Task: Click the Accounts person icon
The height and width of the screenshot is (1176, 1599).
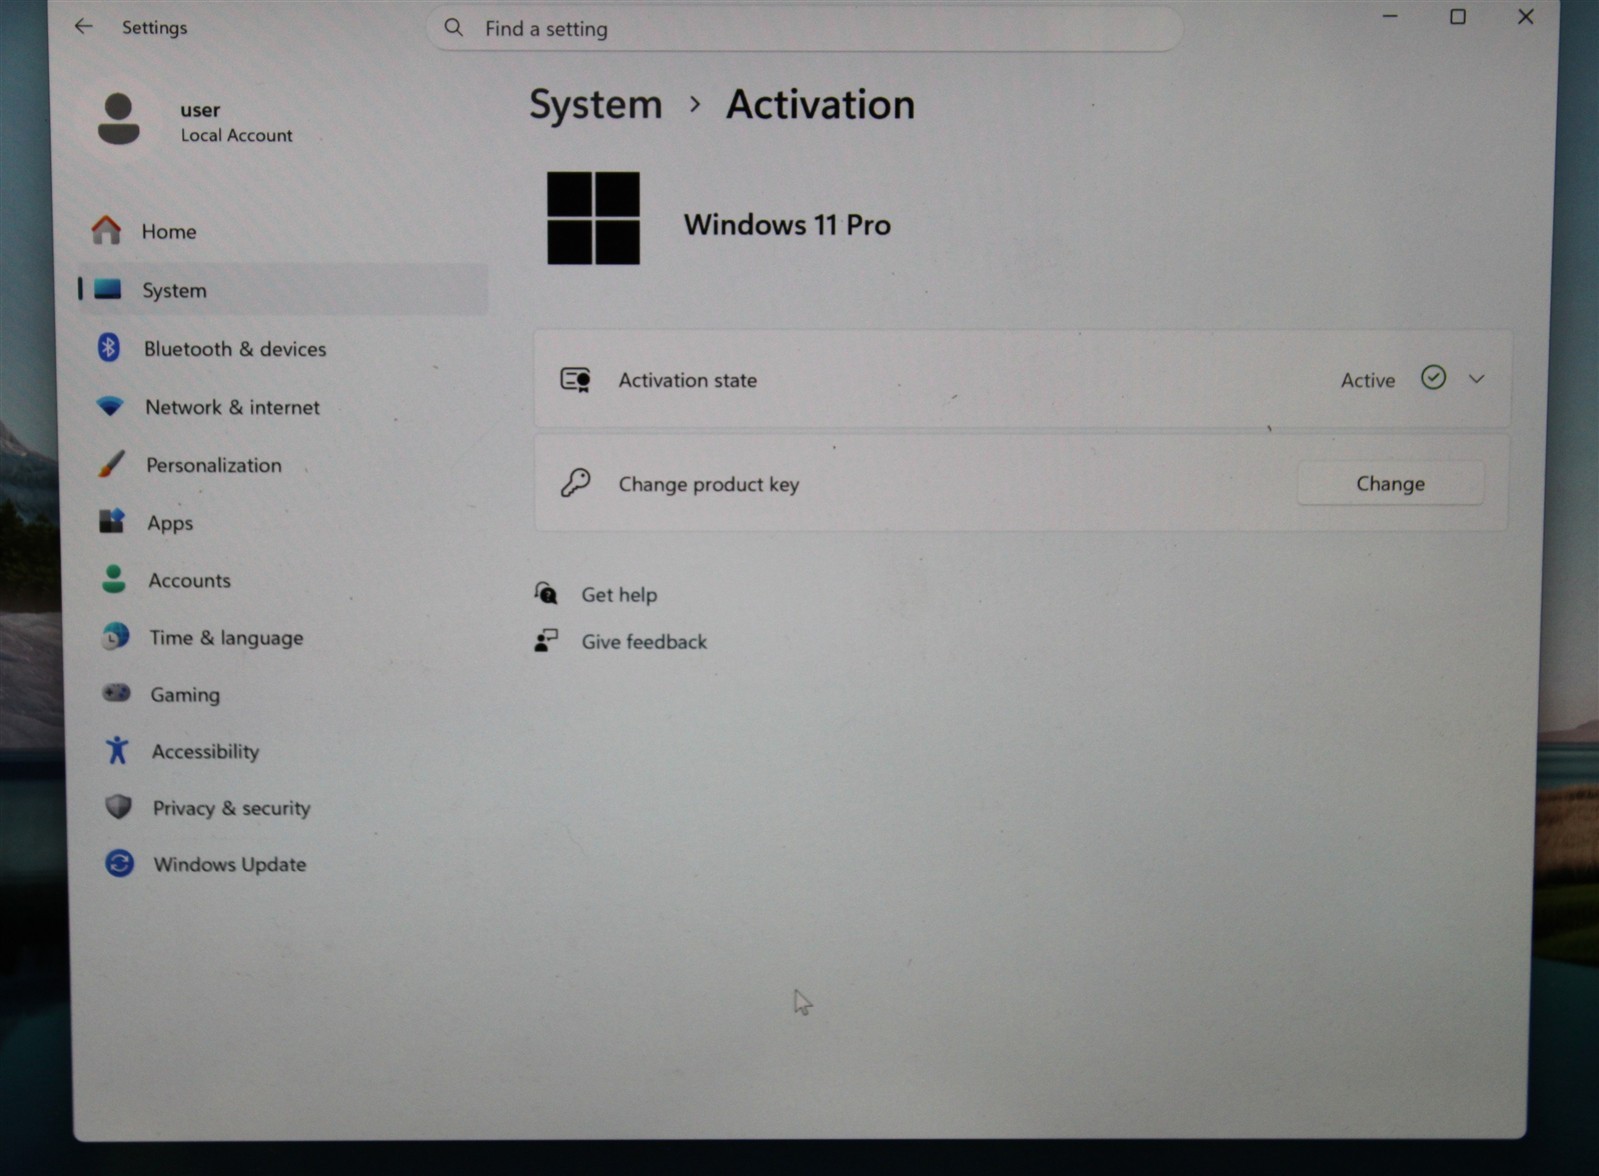Action: (114, 579)
